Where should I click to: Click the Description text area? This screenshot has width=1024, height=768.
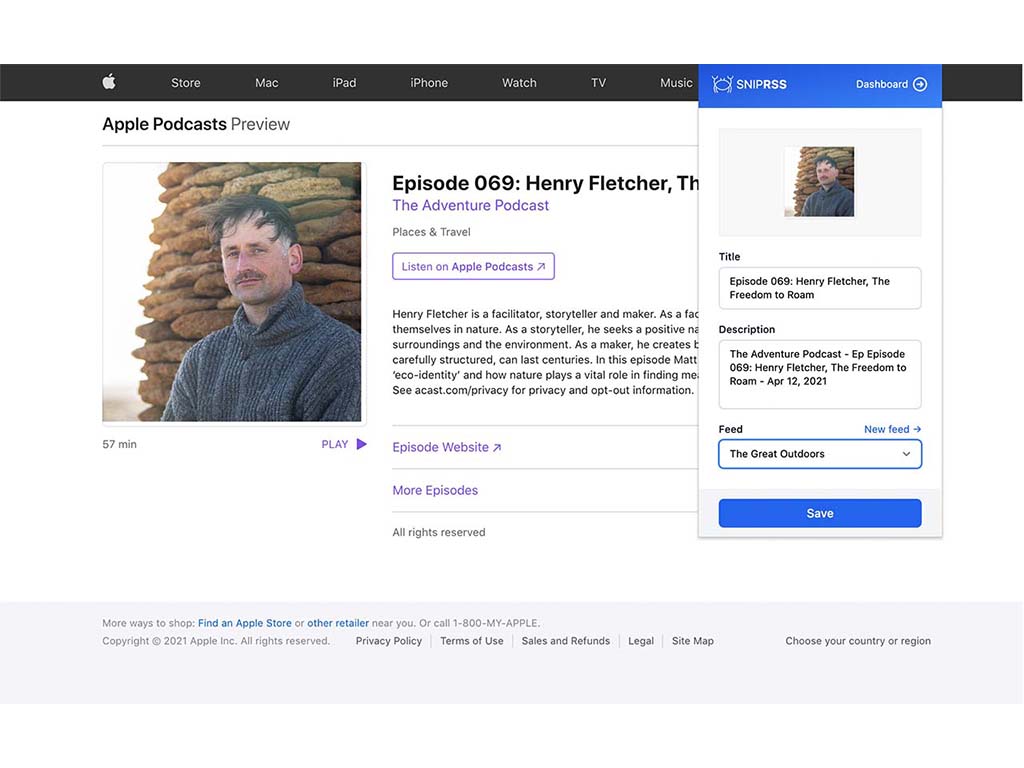(820, 374)
